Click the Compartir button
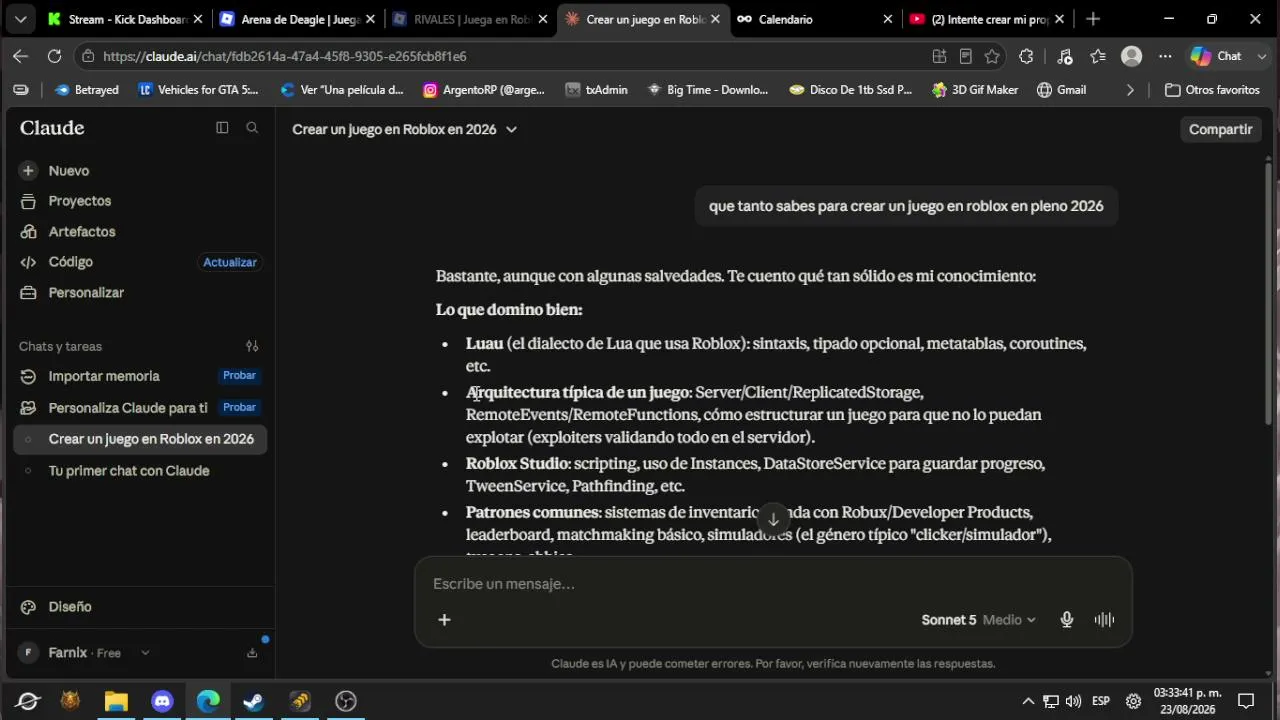 [x=1220, y=129]
